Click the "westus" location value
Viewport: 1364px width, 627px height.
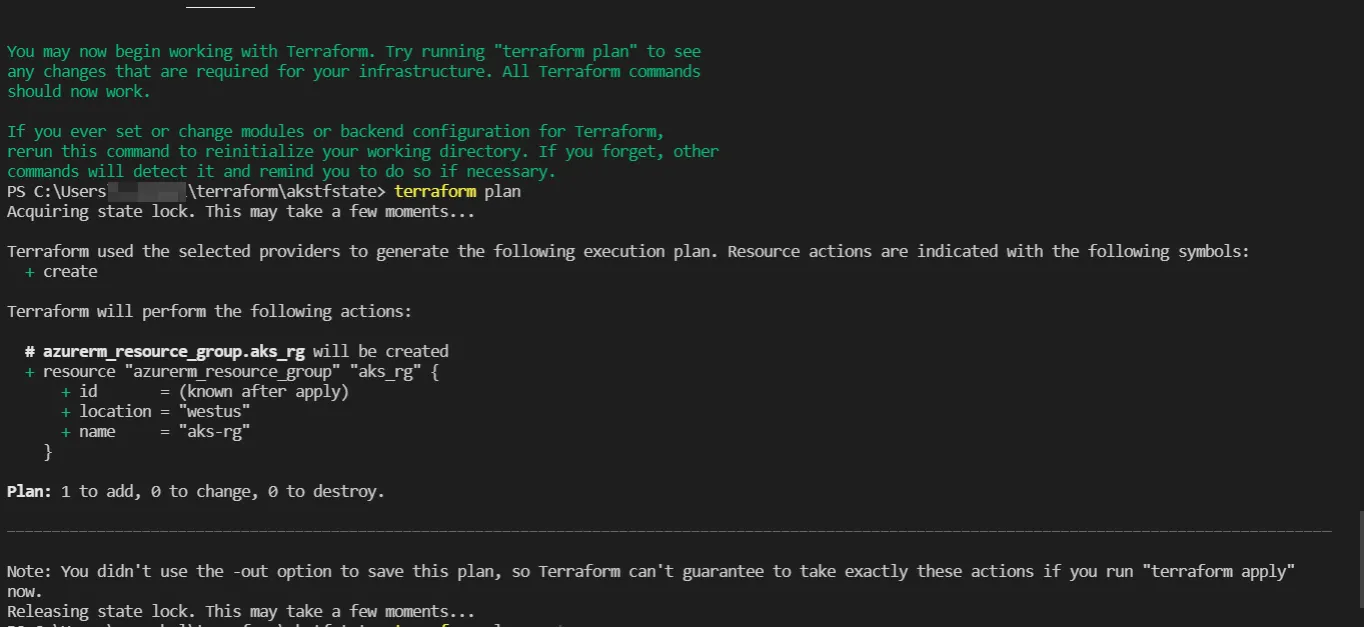point(214,411)
